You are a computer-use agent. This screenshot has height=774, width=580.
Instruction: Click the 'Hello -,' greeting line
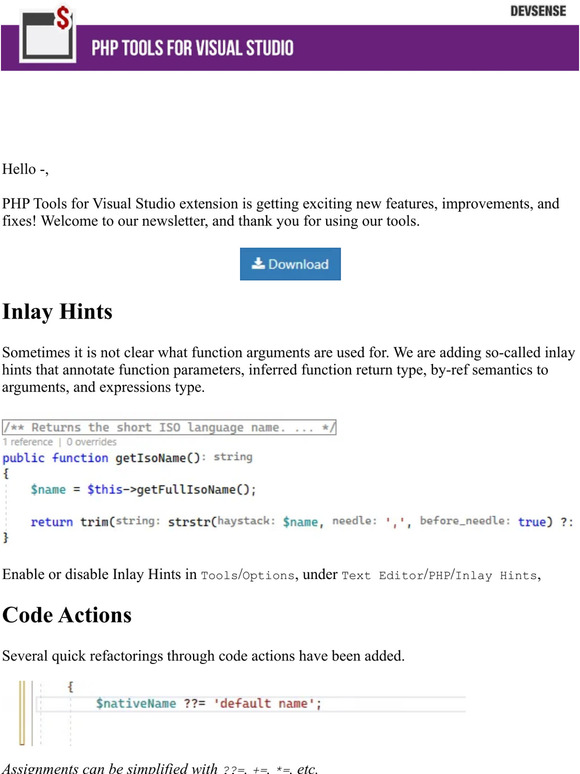tap(25, 169)
